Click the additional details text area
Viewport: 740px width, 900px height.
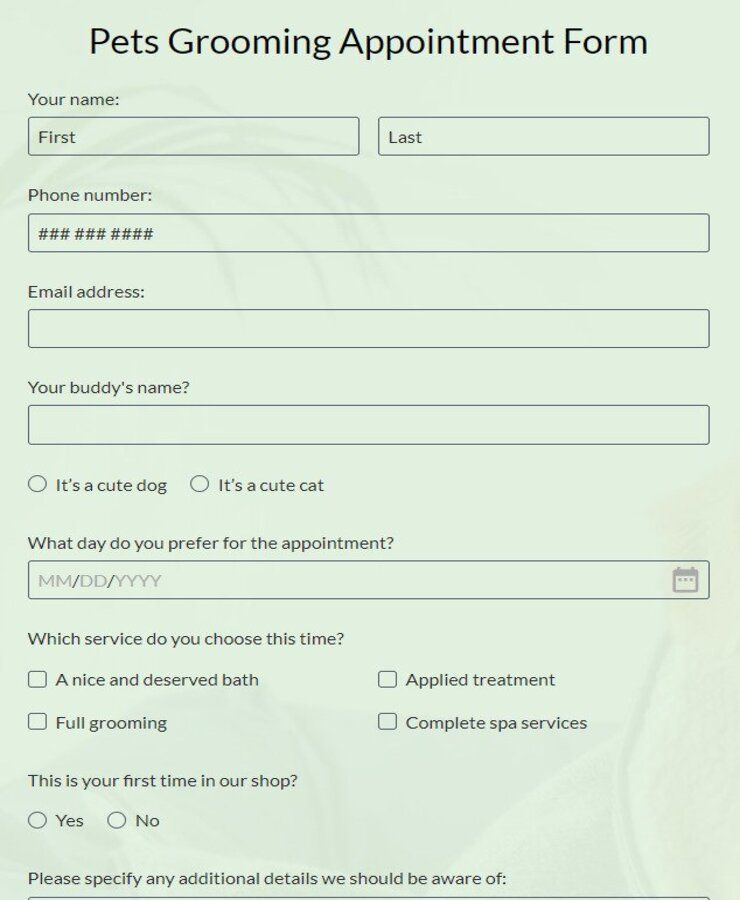pyautogui.click(x=368, y=897)
